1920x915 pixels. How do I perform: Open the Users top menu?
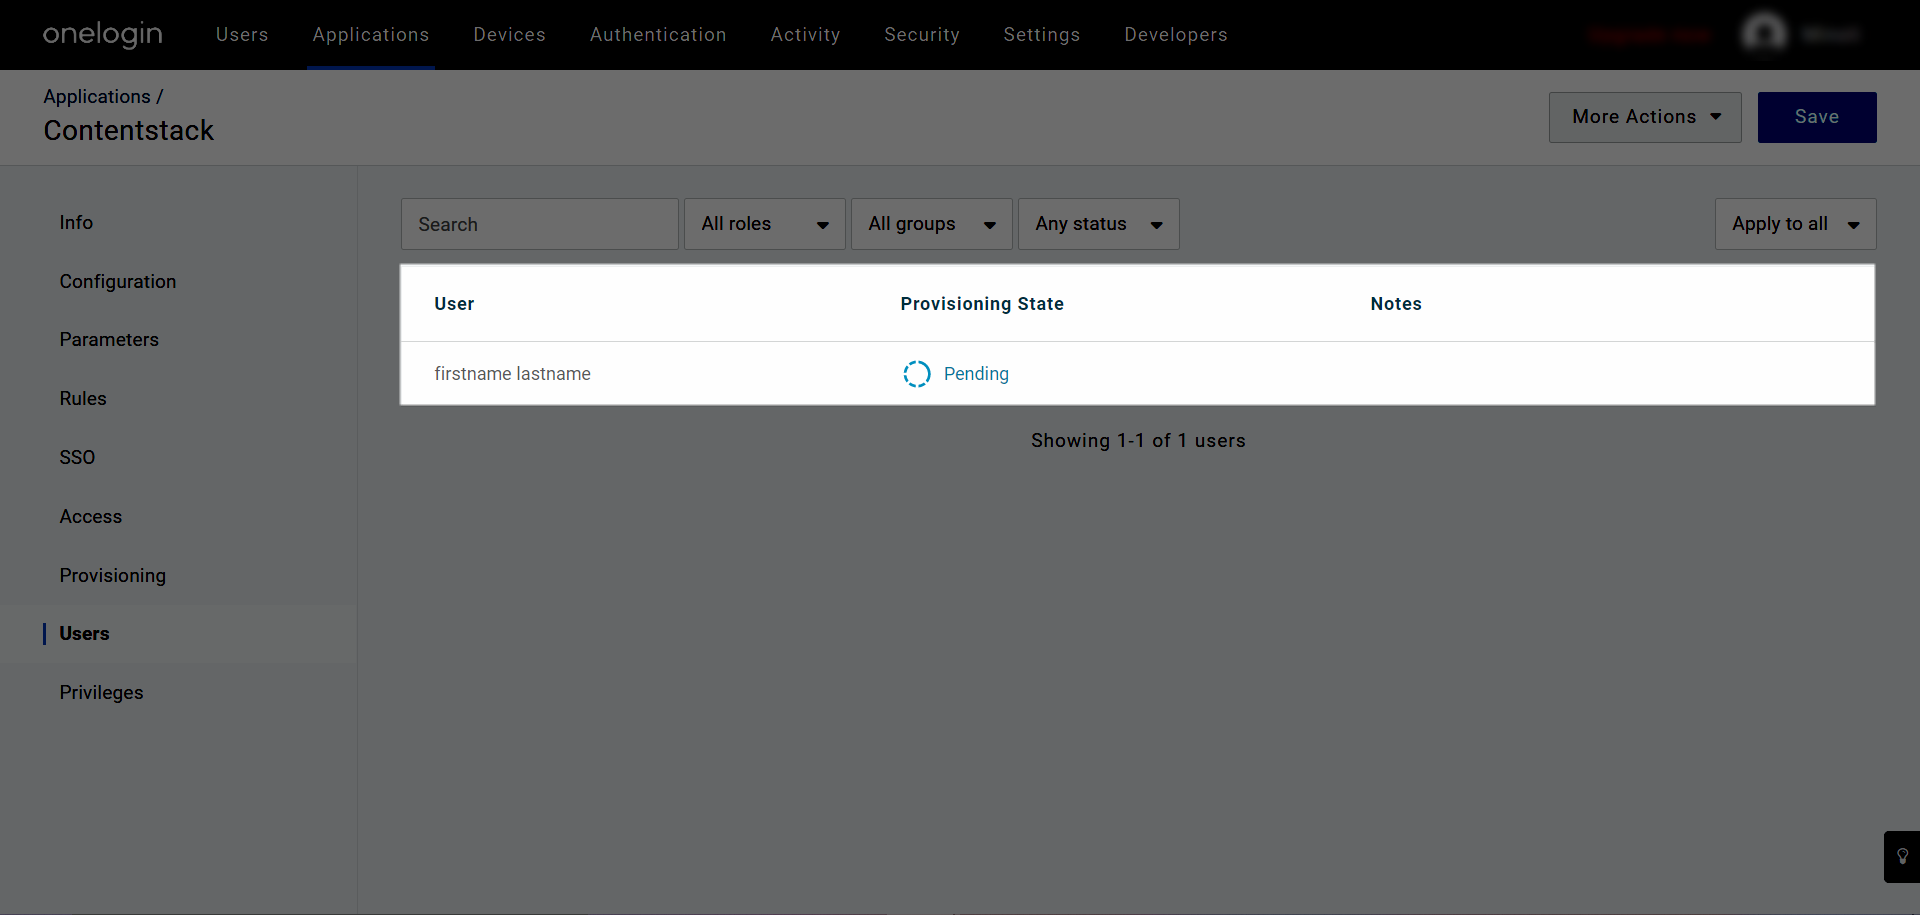pos(242,35)
